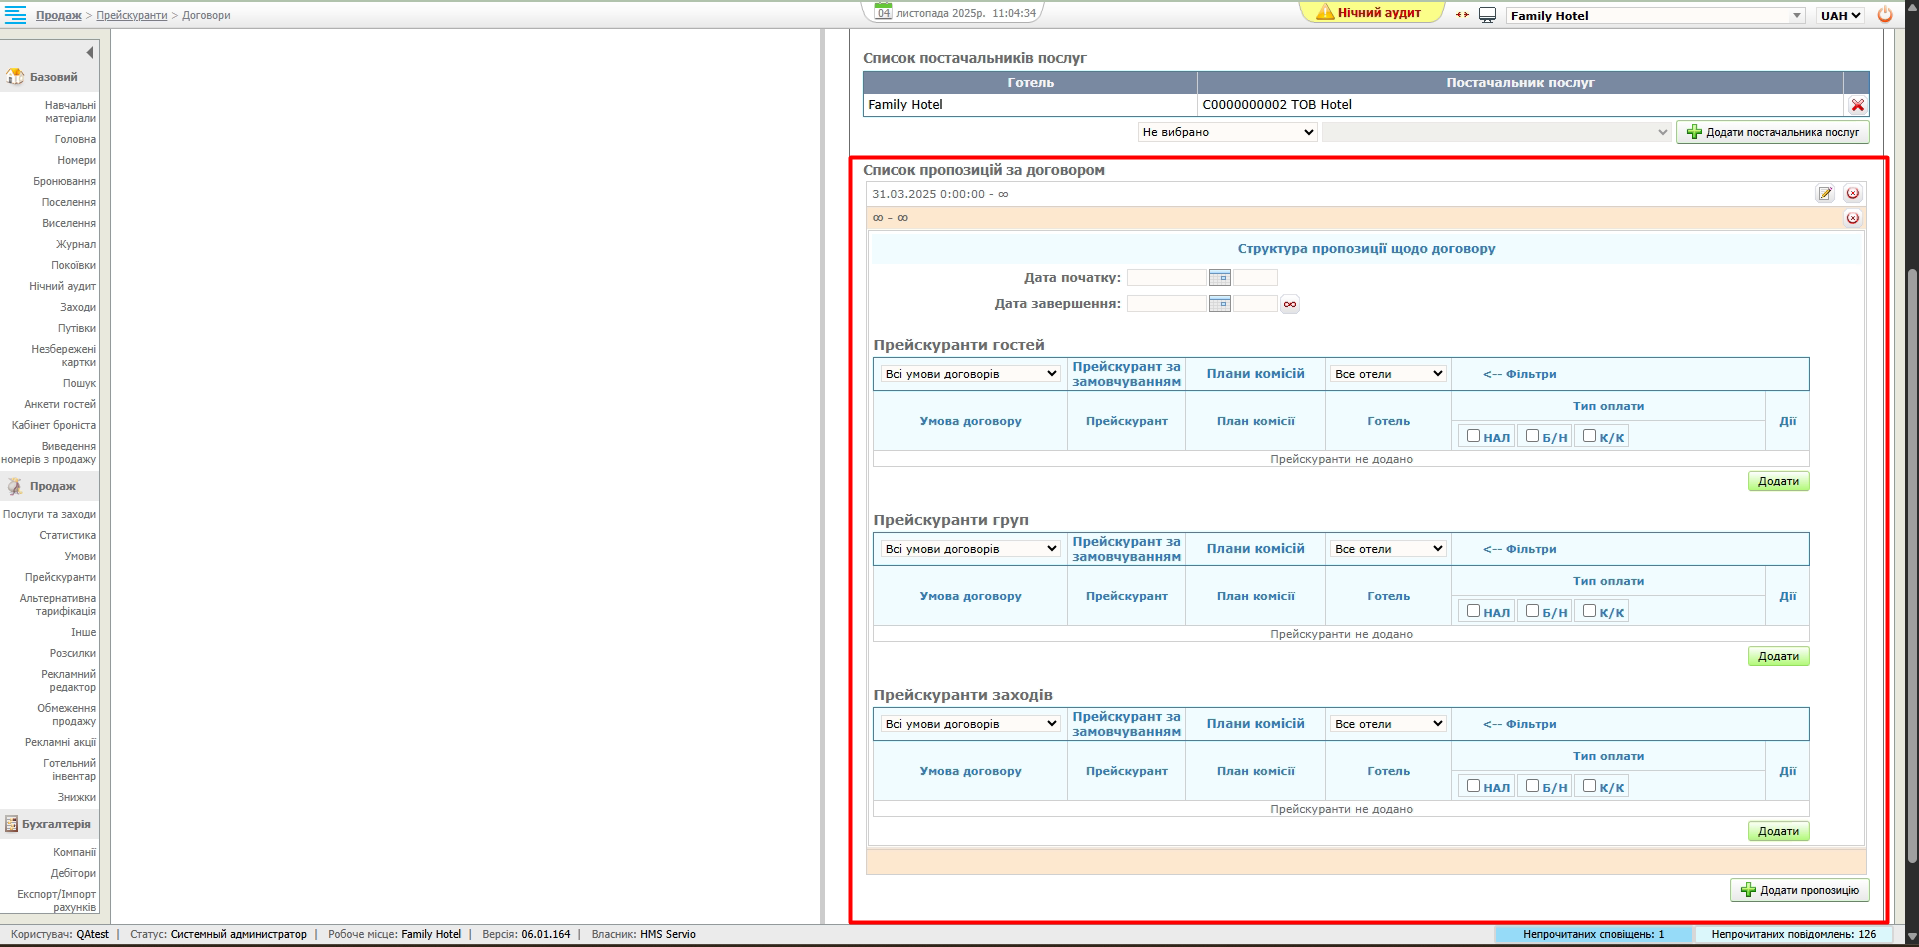Image resolution: width=1919 pixels, height=947 pixels.
Task: Click the power logout icon
Action: (x=1885, y=15)
